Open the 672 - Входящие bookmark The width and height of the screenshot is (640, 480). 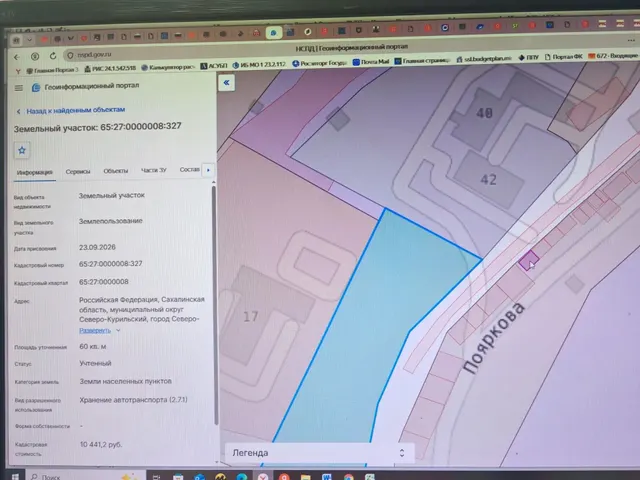click(613, 56)
